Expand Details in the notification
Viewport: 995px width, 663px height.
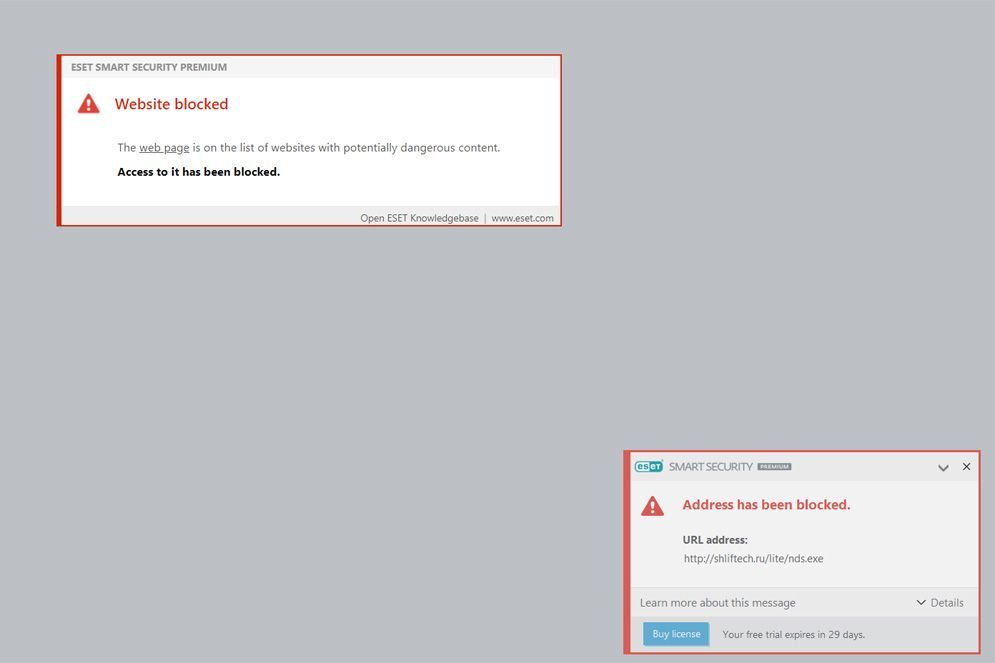[x=940, y=602]
